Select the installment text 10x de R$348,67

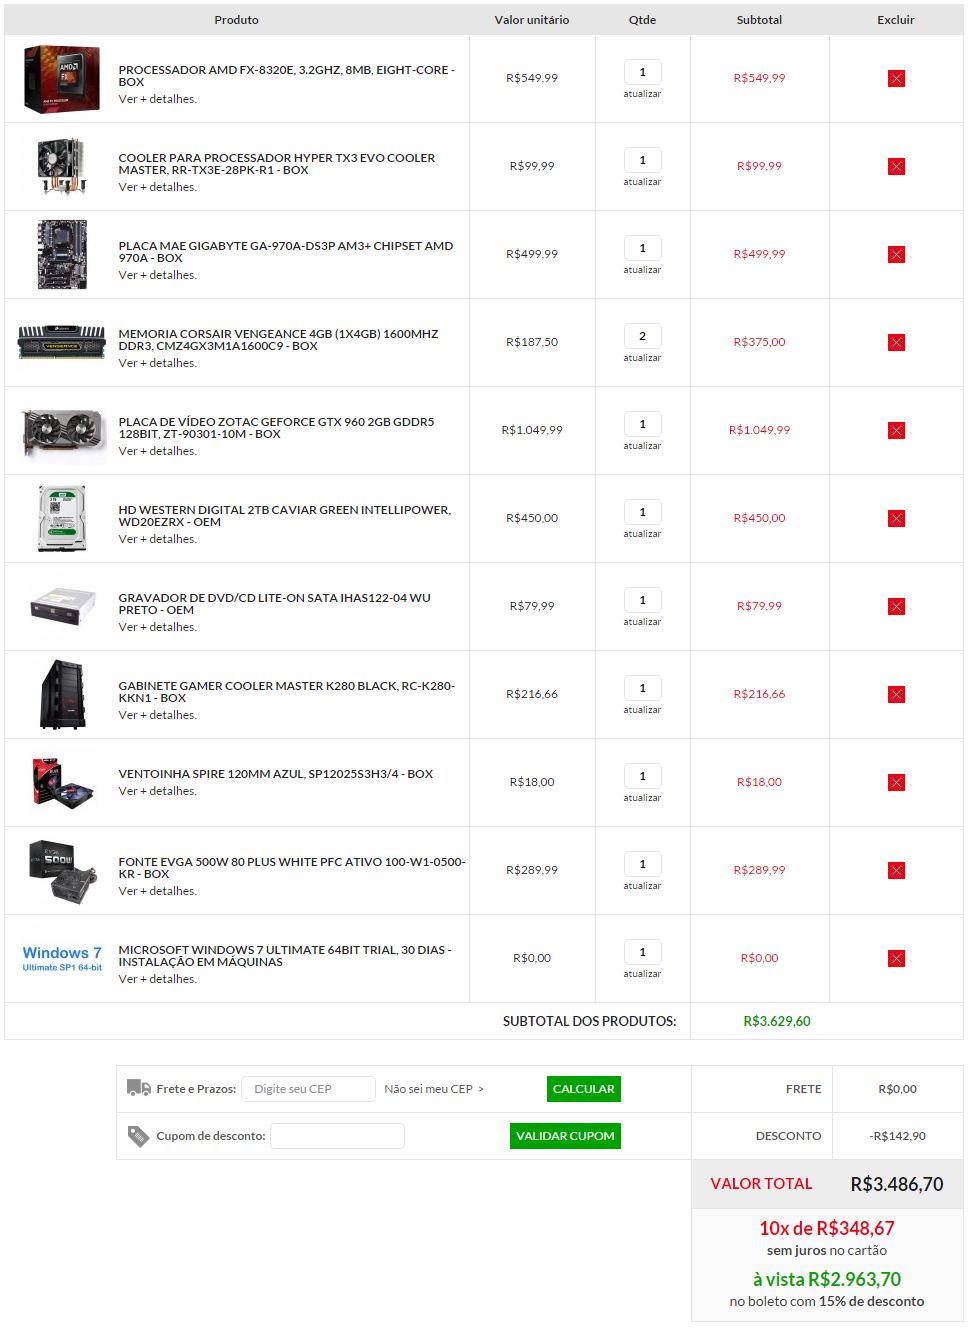tap(827, 1228)
